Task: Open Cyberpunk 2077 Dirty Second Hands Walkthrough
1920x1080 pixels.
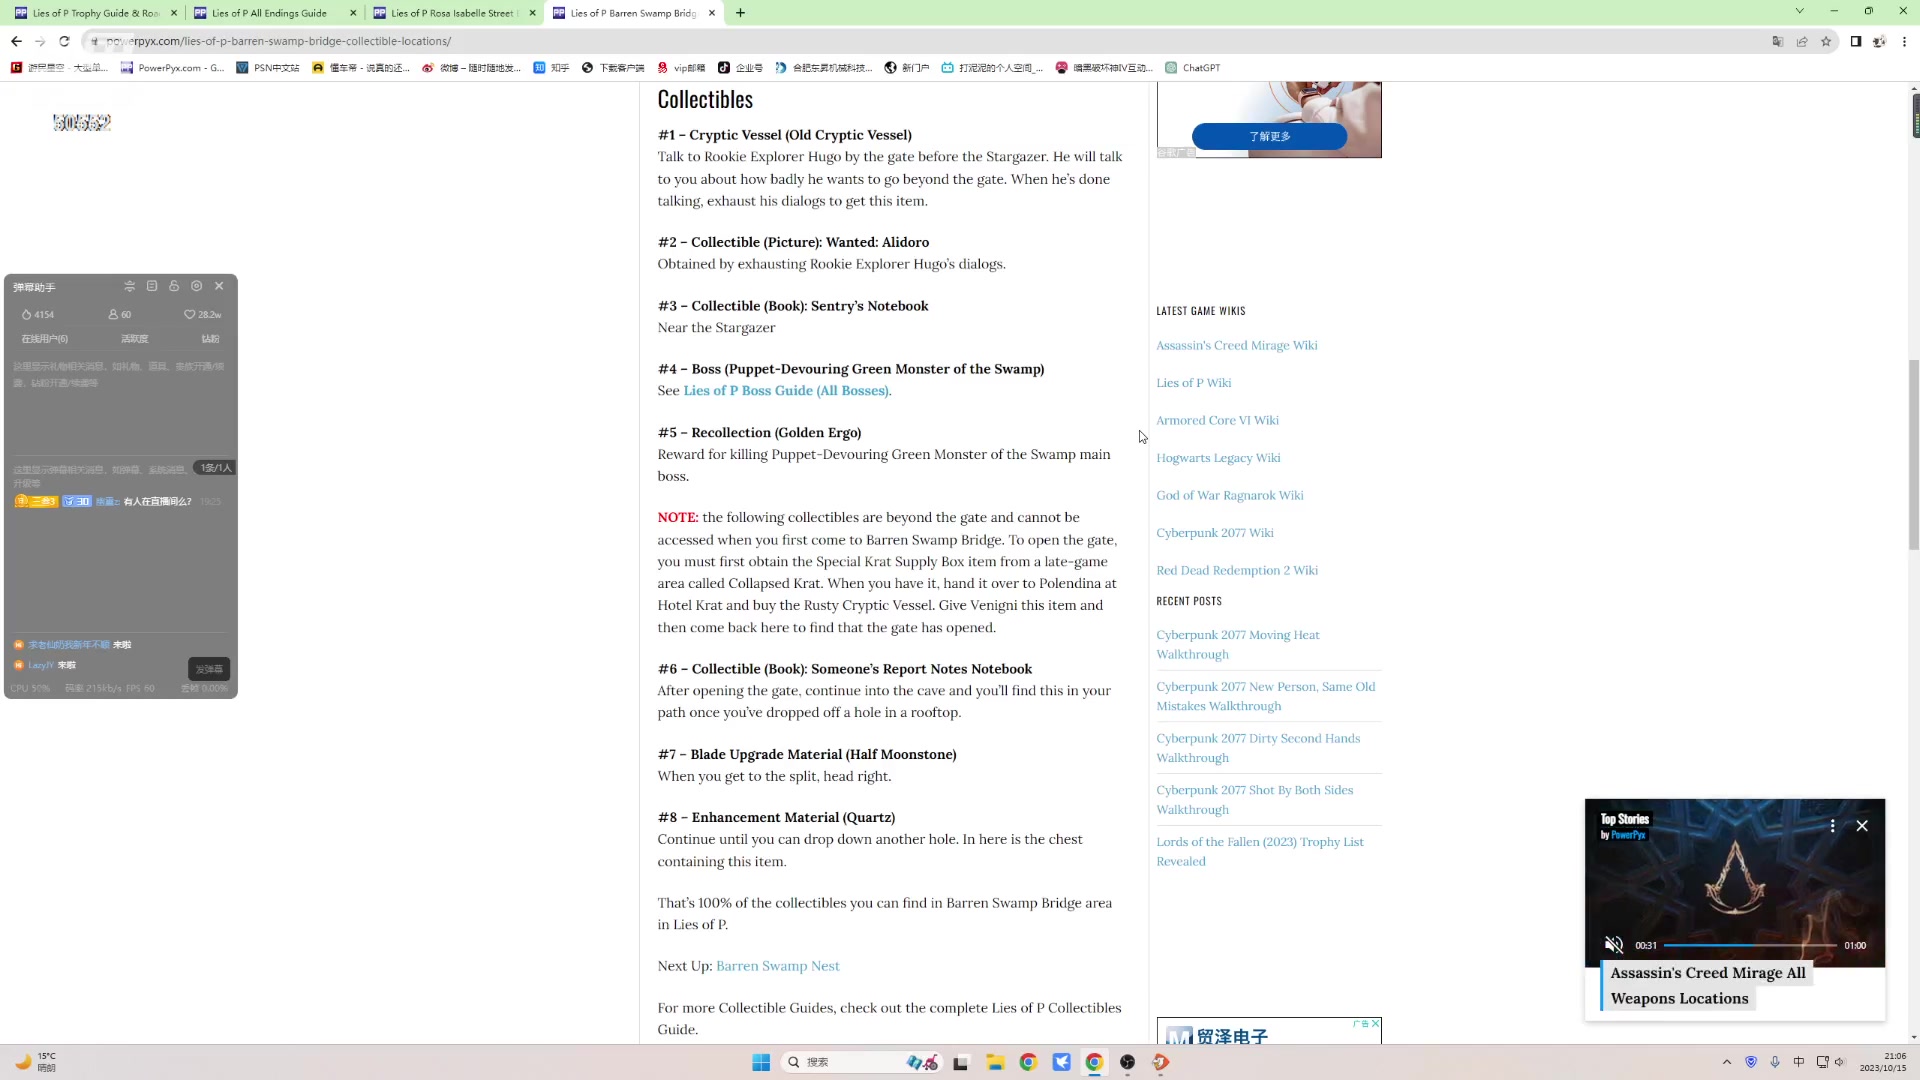Action: [1258, 748]
